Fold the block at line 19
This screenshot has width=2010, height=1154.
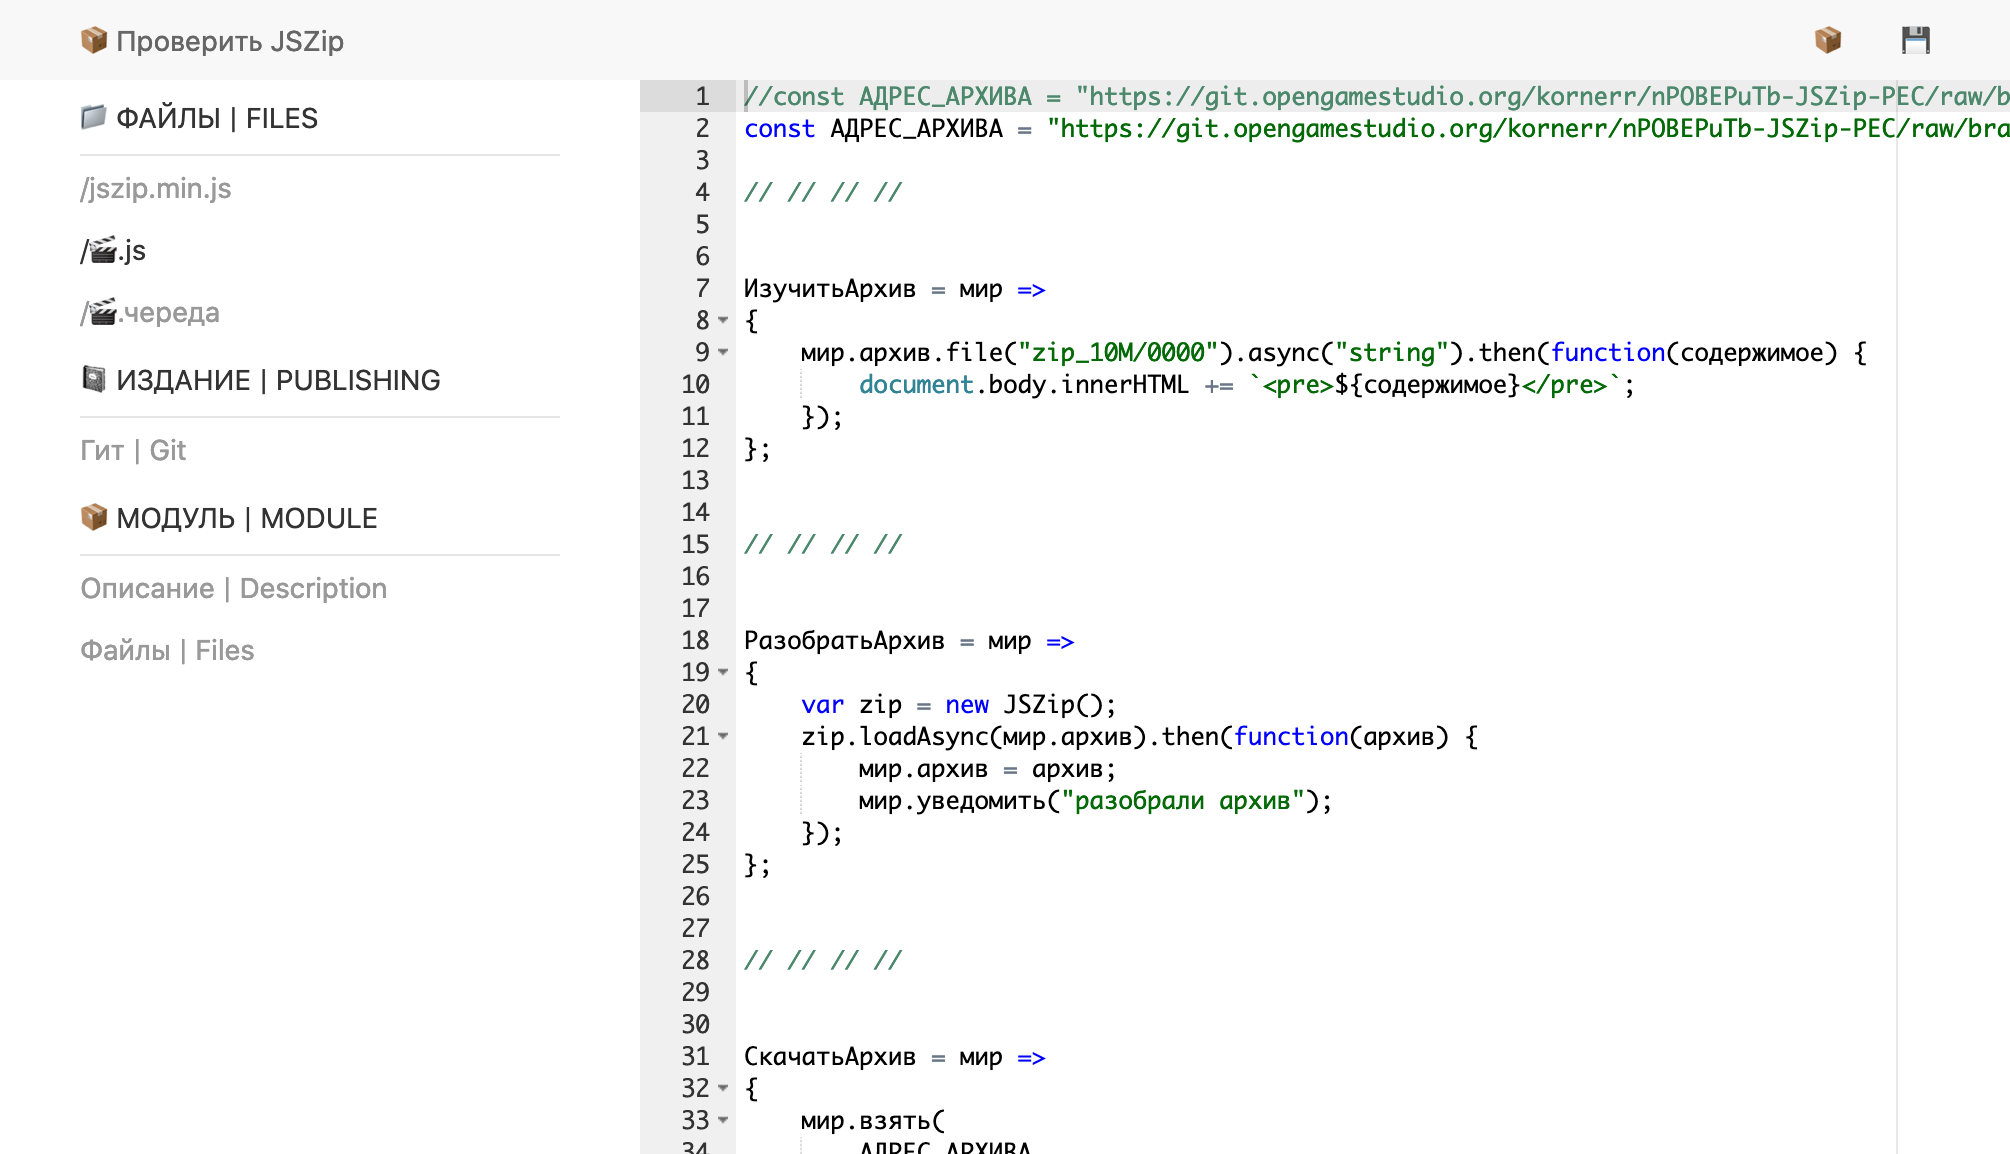[723, 672]
